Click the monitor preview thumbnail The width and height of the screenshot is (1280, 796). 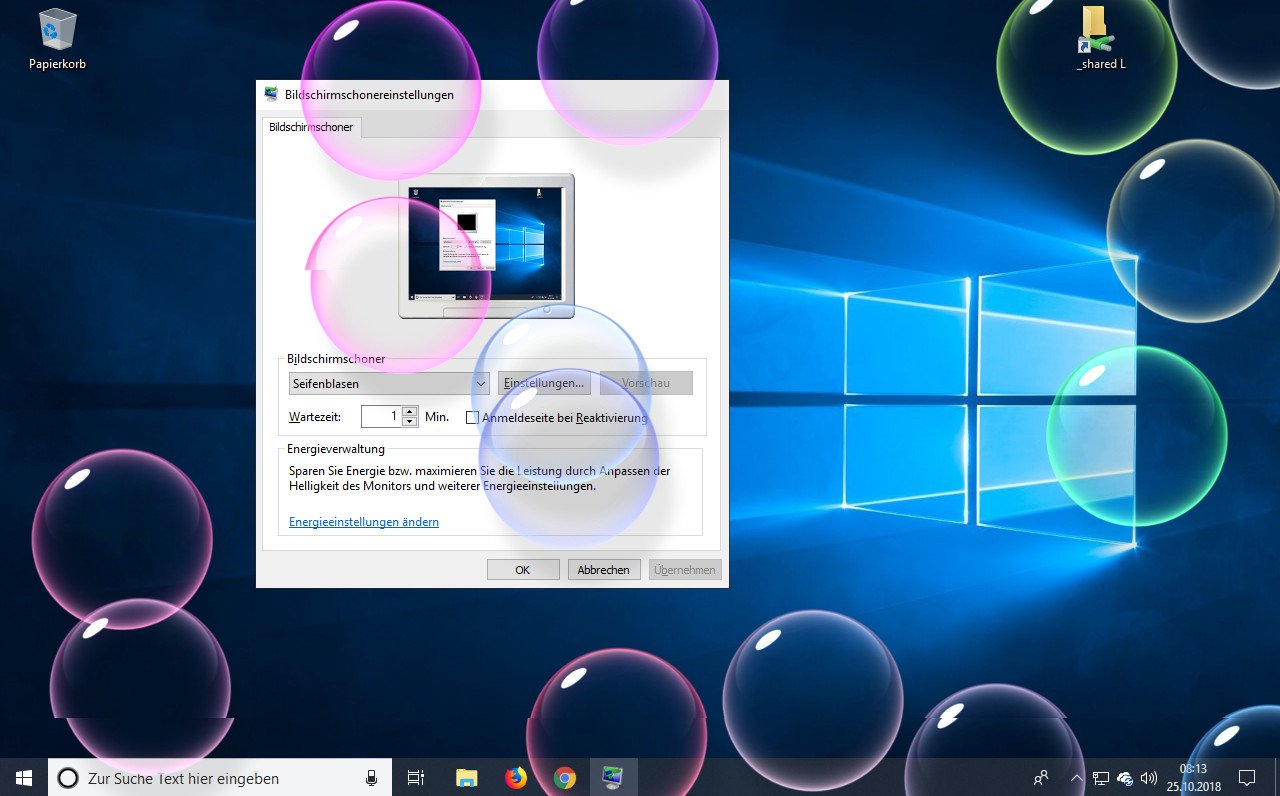pyautogui.click(x=487, y=246)
